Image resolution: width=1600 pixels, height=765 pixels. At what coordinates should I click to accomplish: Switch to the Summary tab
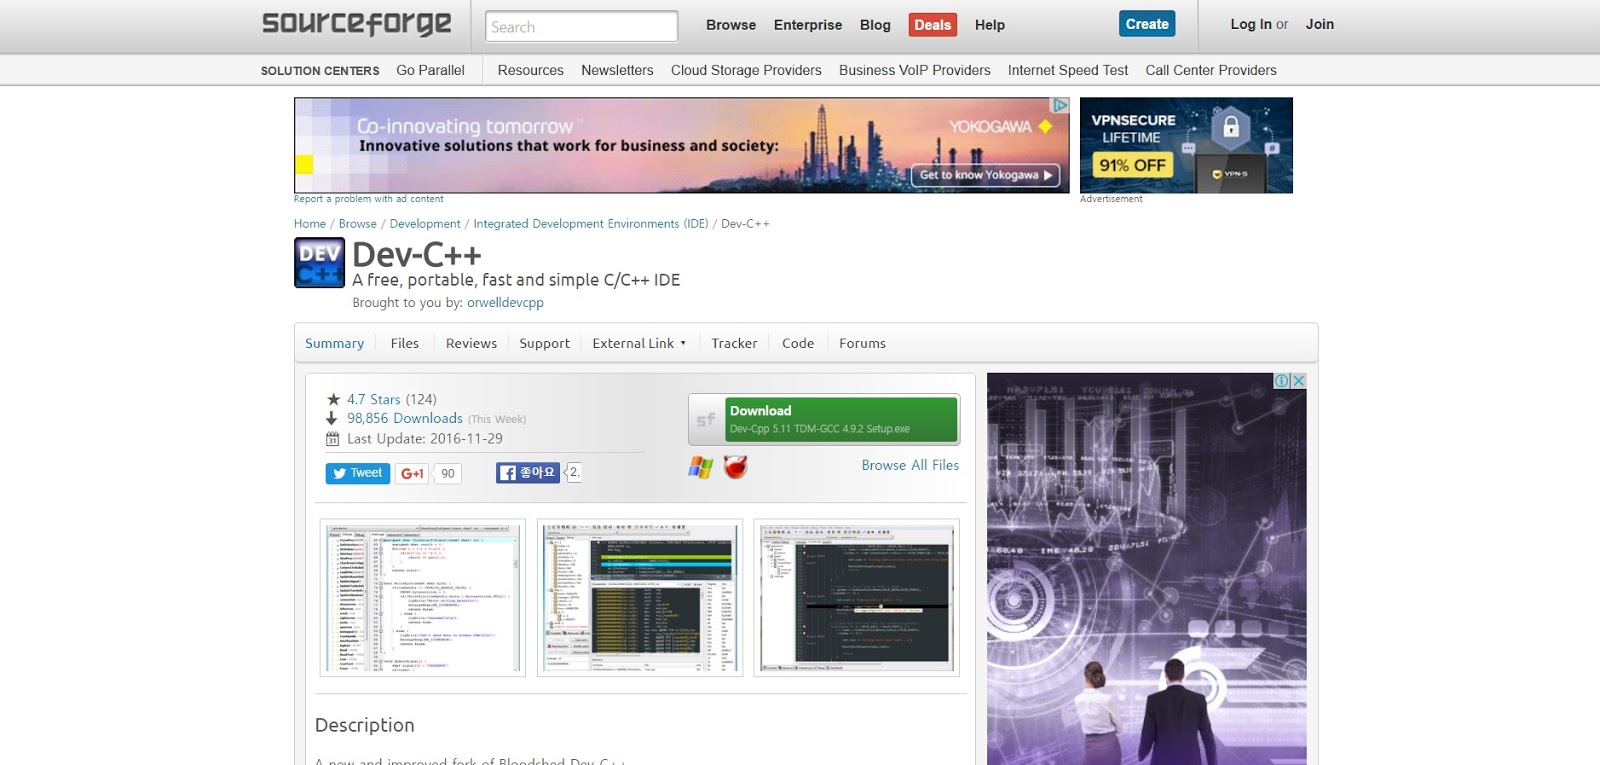coord(334,343)
